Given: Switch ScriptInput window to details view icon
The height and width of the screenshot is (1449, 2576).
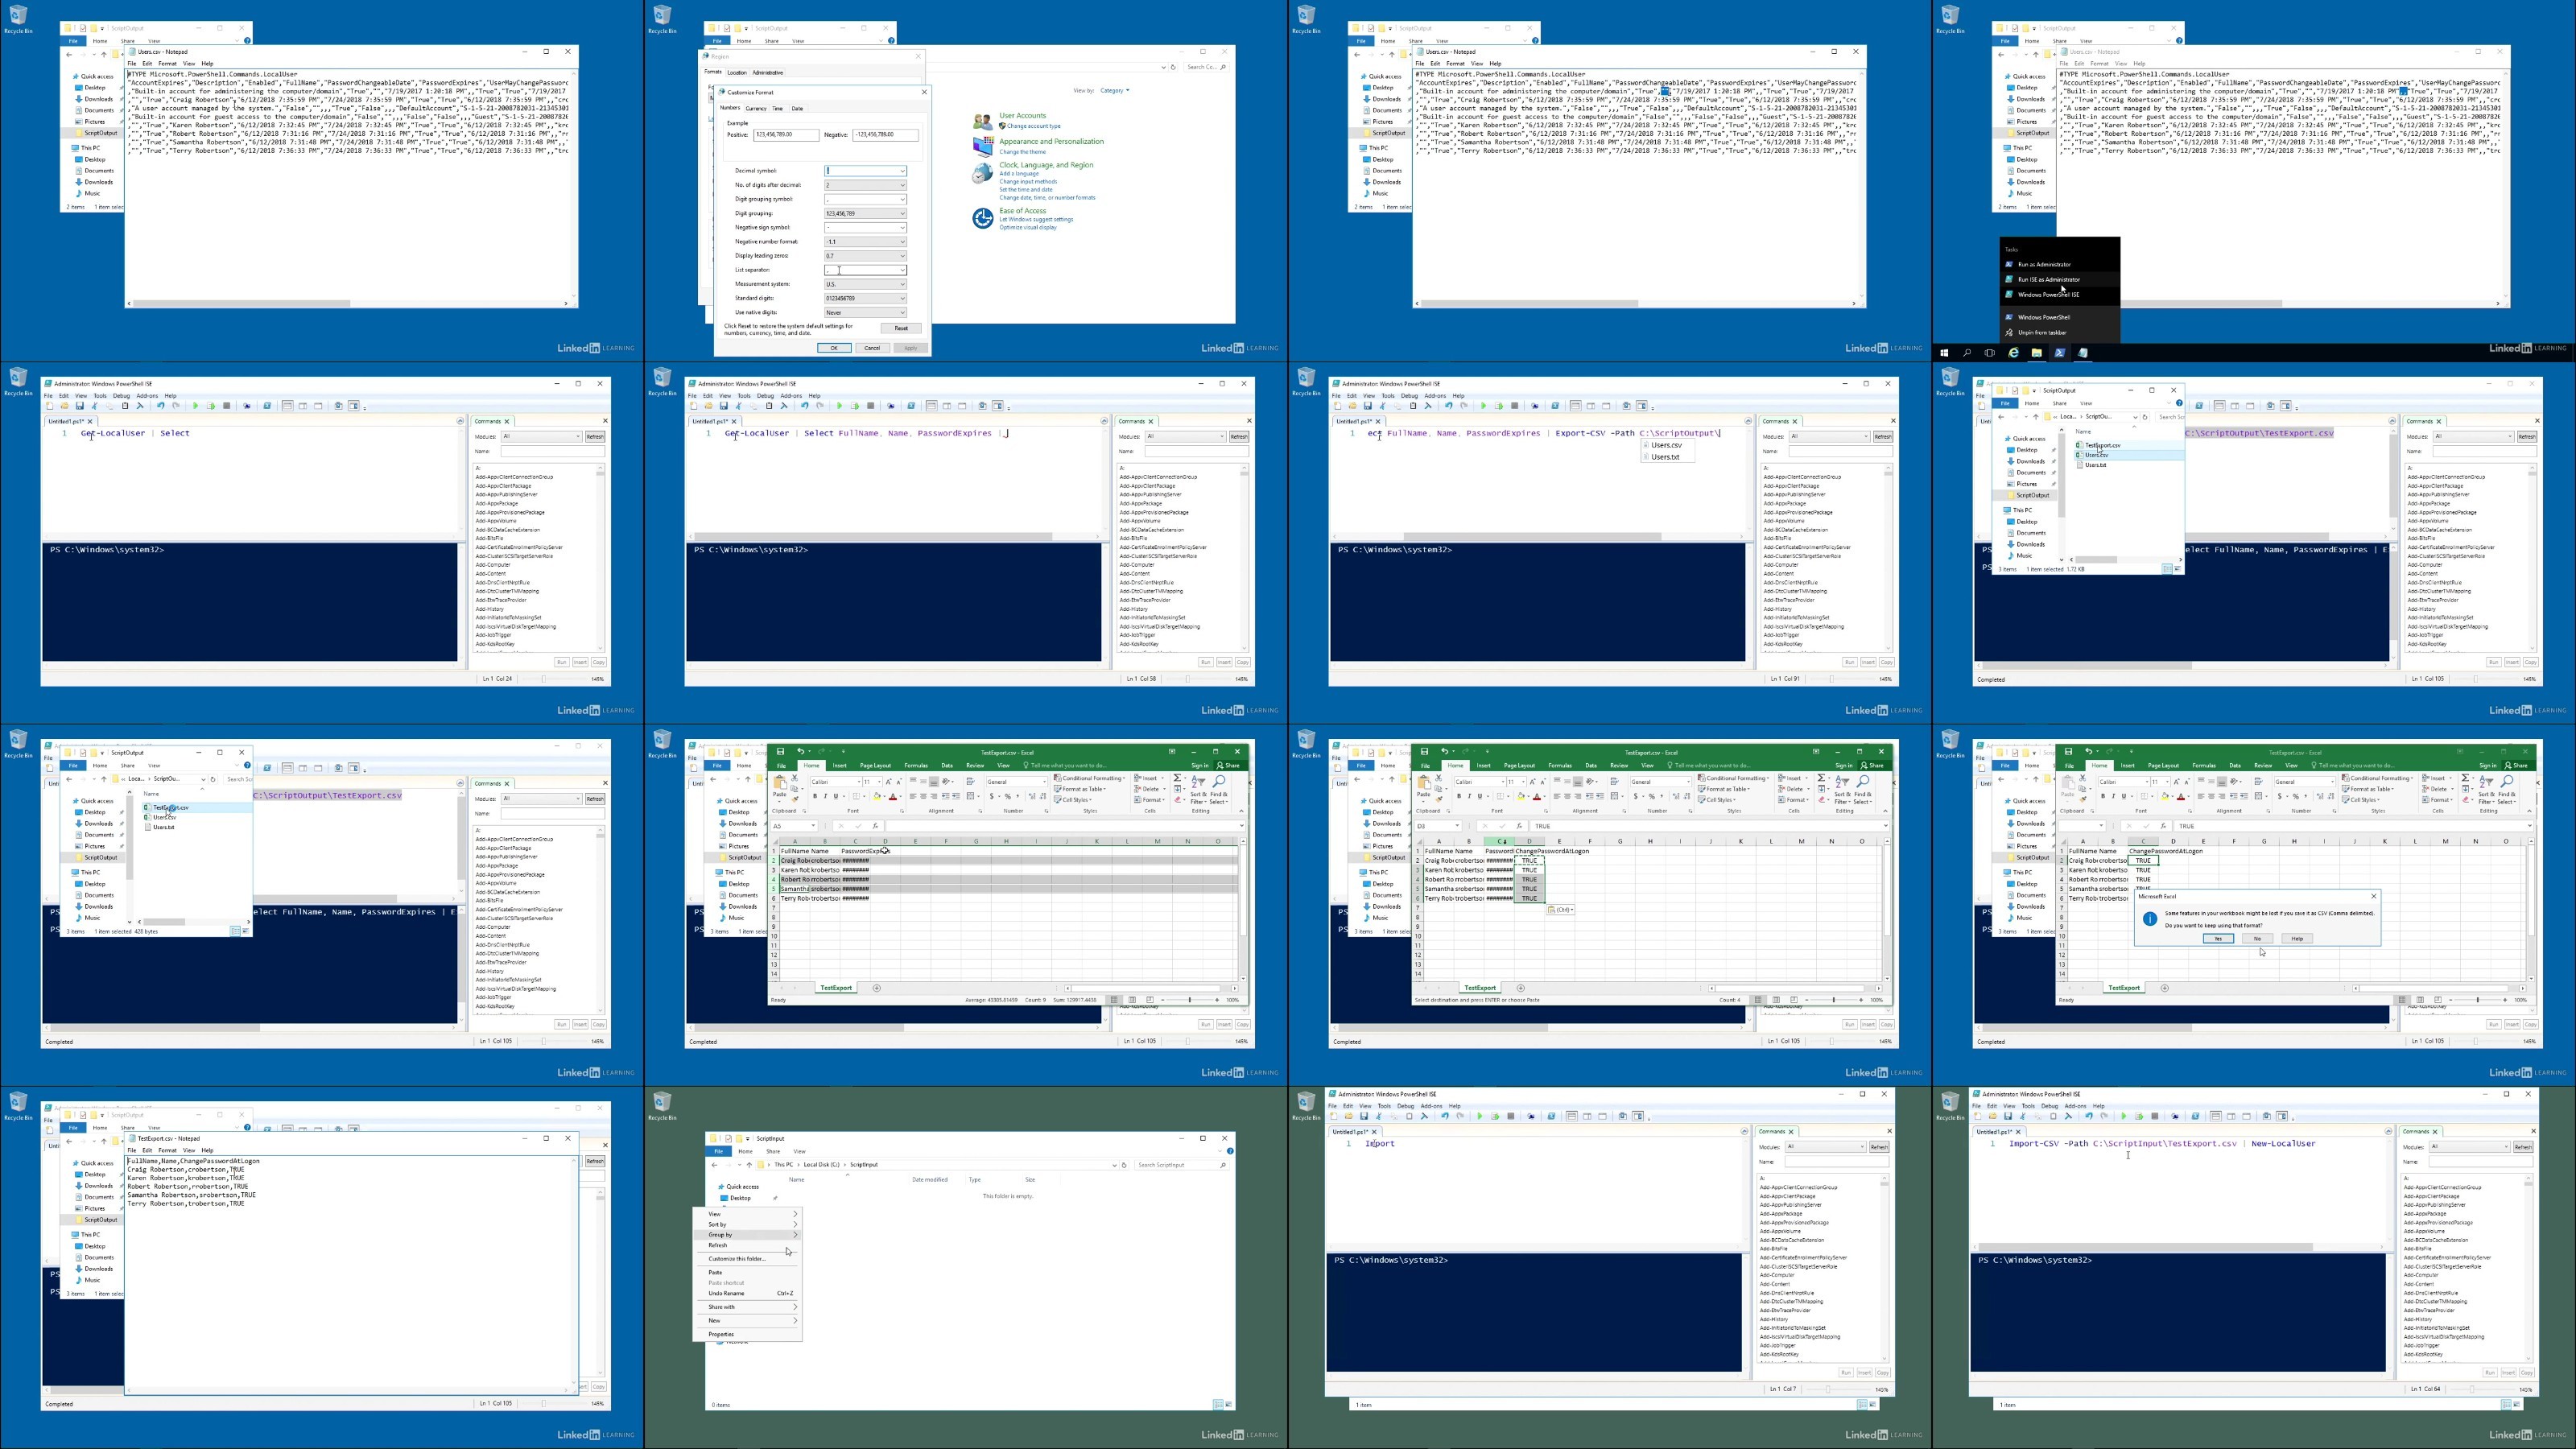Looking at the screenshot, I should tap(1217, 1404).
